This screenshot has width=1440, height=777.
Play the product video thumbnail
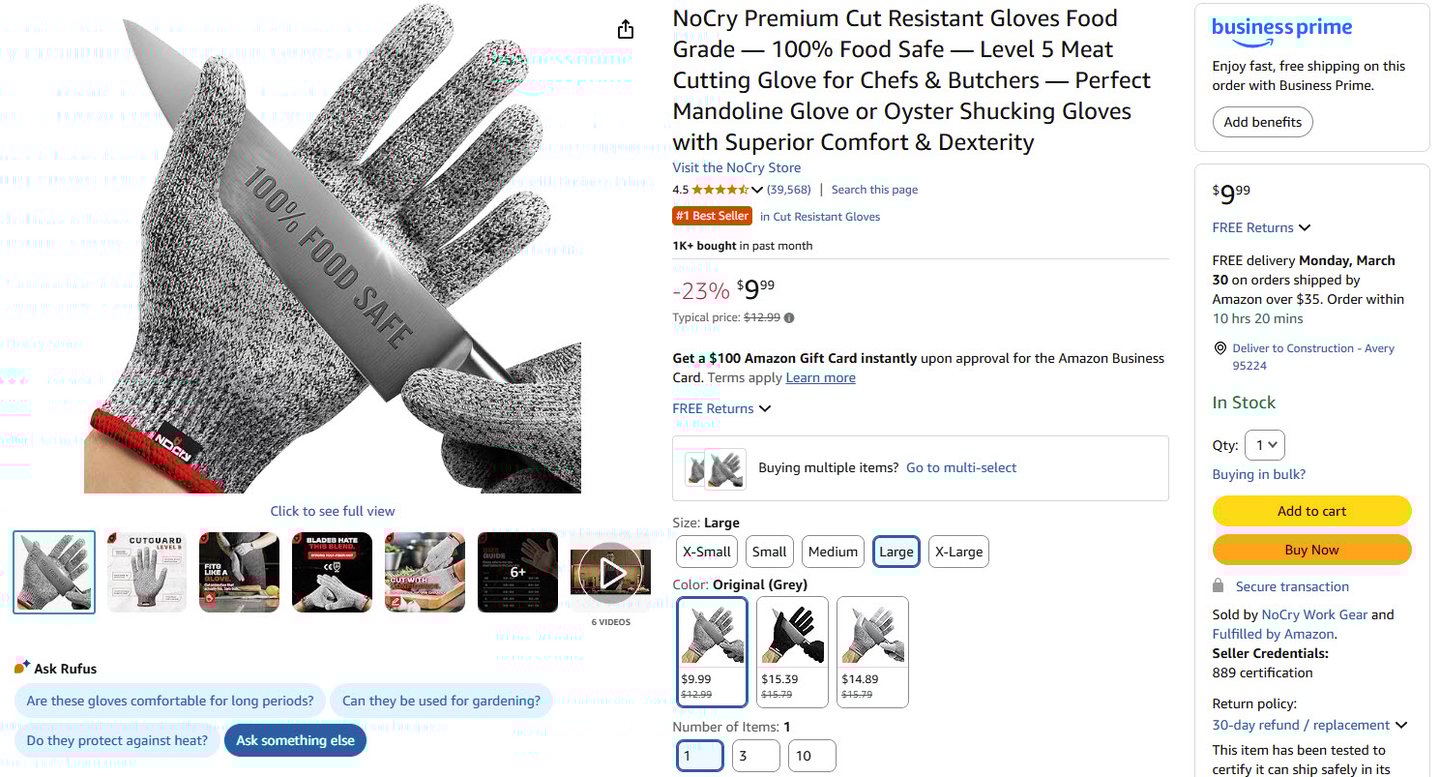click(611, 573)
